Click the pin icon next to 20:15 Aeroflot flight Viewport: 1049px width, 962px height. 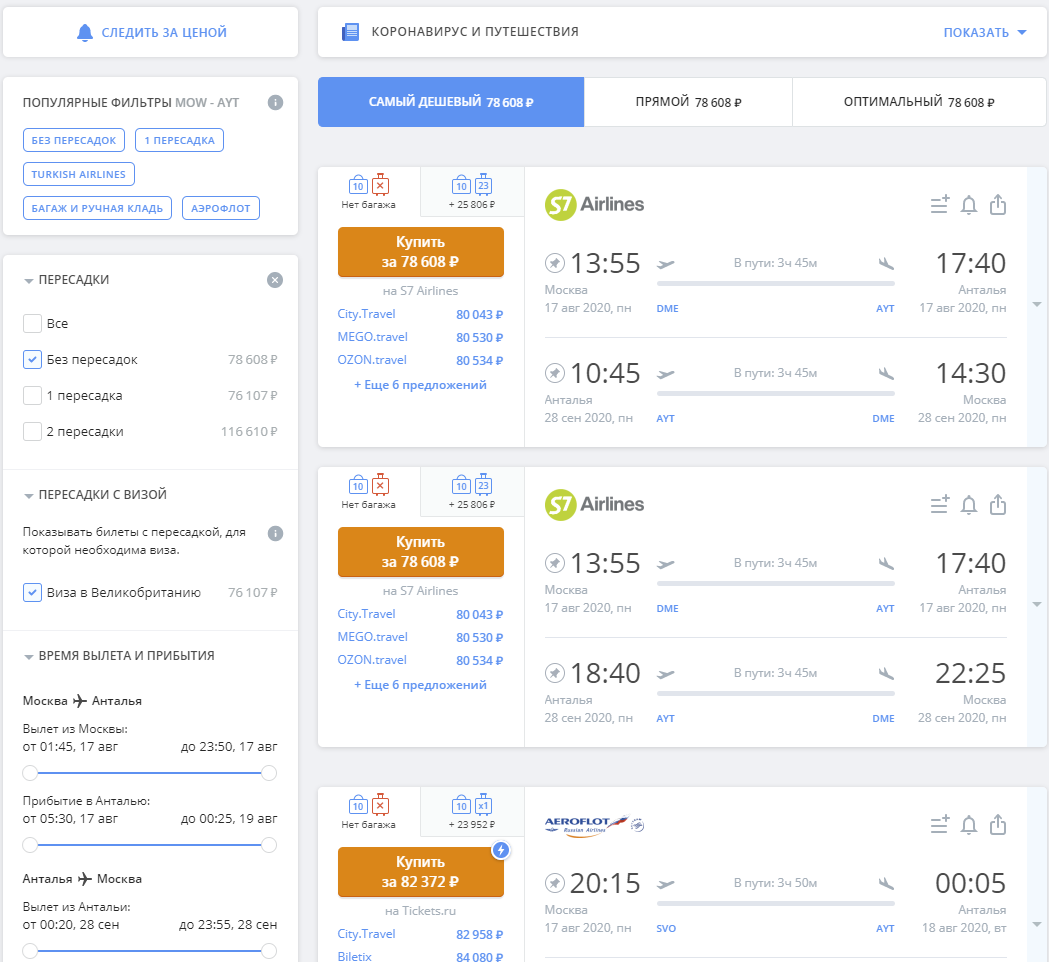[x=555, y=883]
